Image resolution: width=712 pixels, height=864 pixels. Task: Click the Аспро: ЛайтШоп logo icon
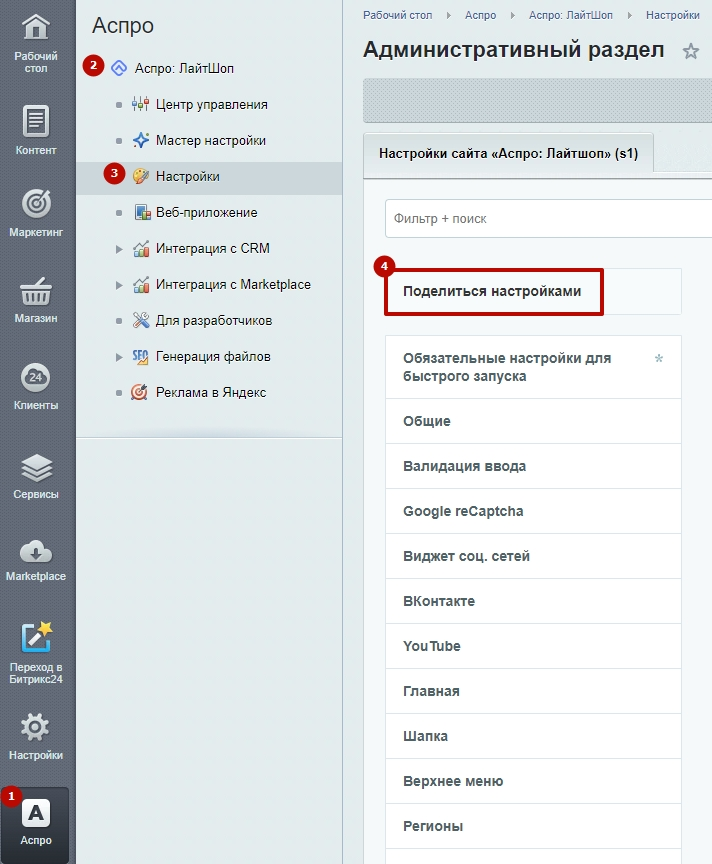click(119, 68)
